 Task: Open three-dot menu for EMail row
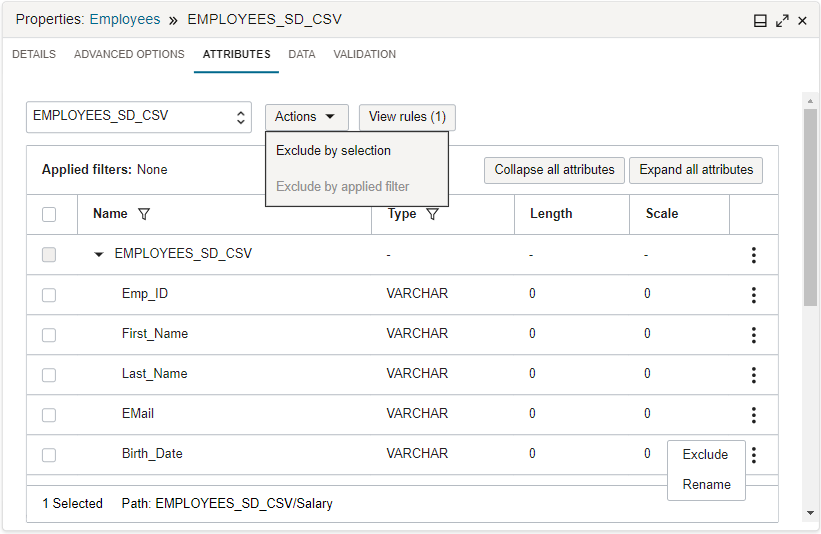(754, 415)
